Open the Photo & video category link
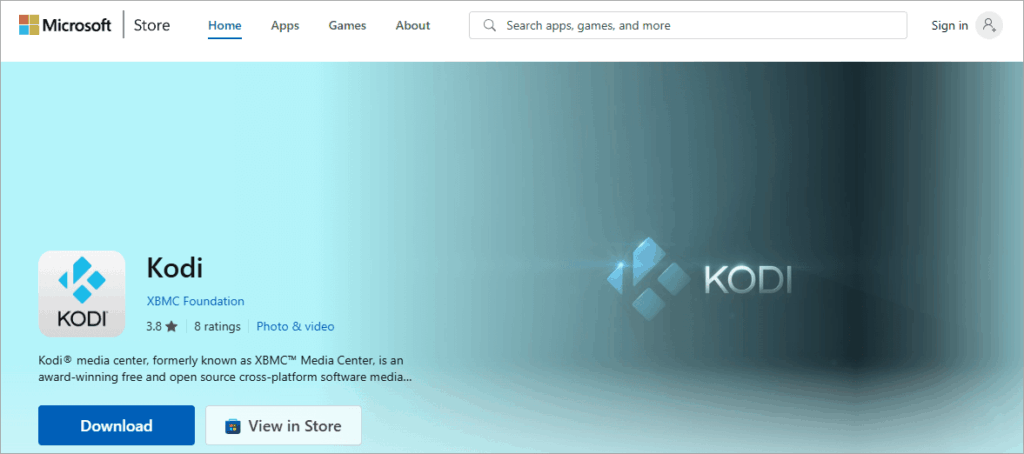This screenshot has height=454, width=1024. pyautogui.click(x=295, y=326)
